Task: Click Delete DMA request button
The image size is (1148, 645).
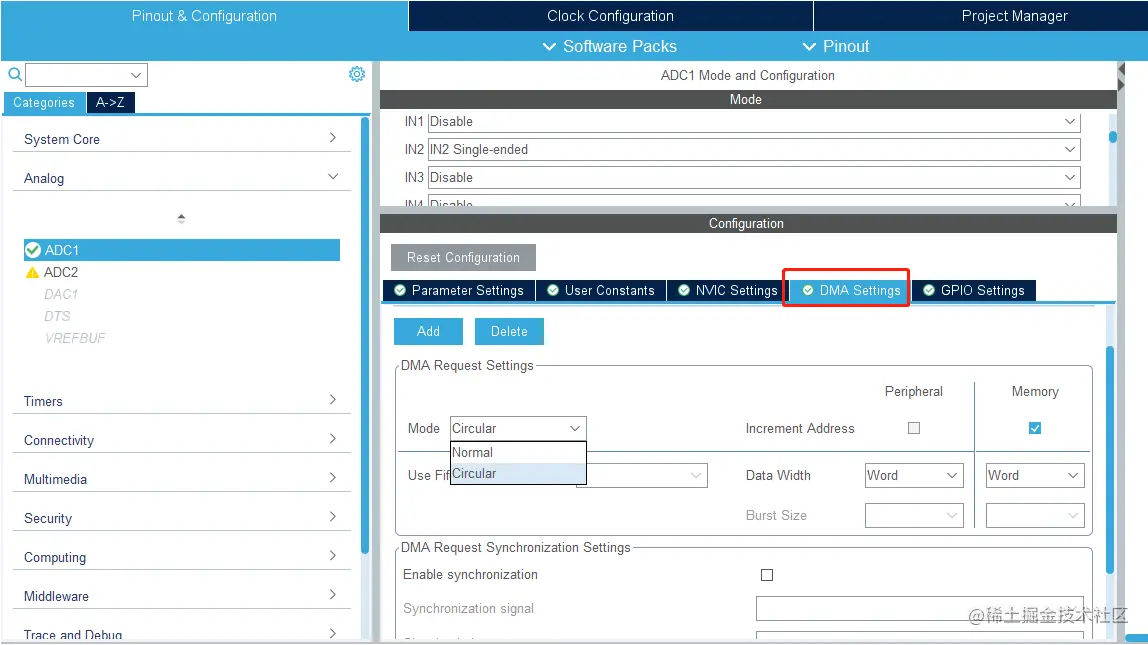Action: tap(509, 332)
